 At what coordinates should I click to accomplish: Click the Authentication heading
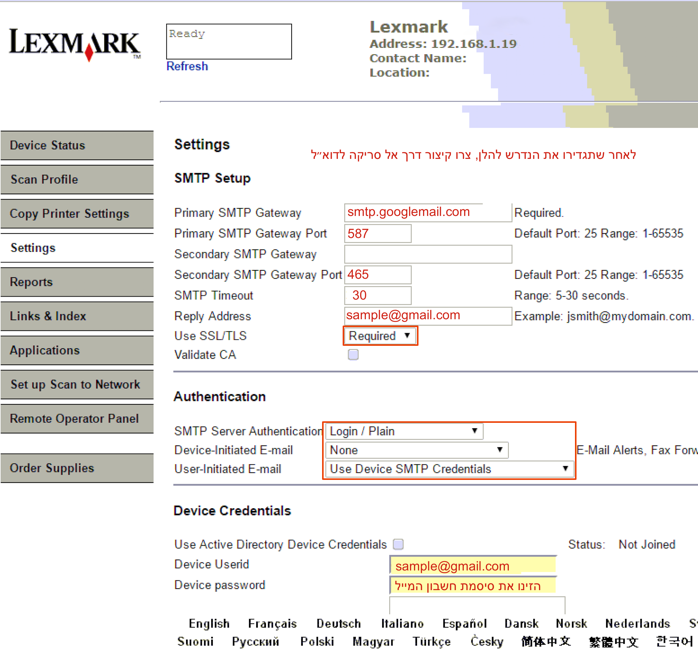click(x=219, y=396)
